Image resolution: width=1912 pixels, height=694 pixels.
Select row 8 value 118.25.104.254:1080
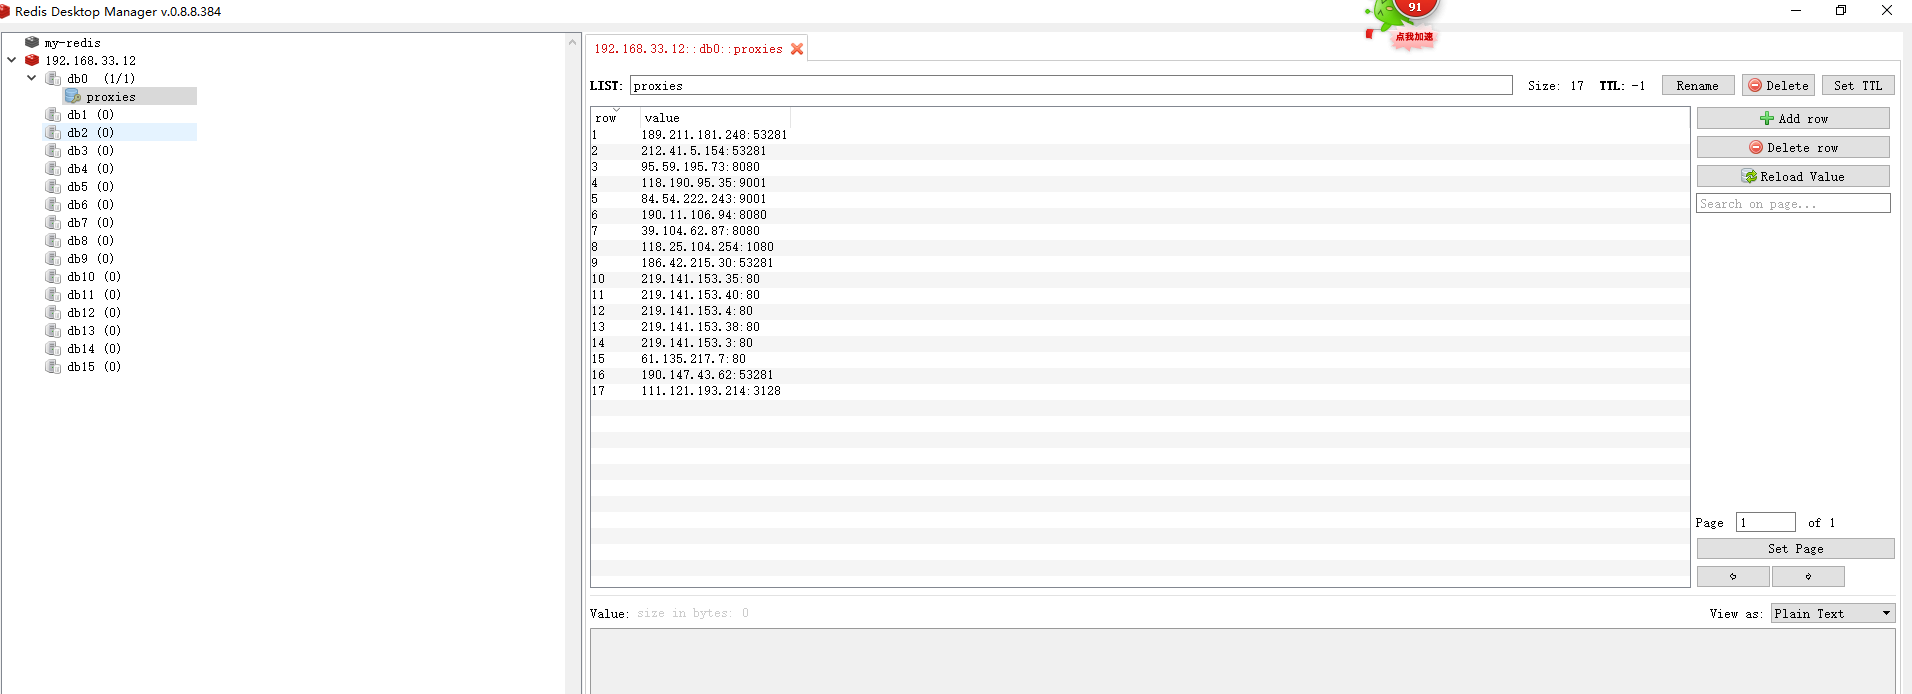click(707, 246)
